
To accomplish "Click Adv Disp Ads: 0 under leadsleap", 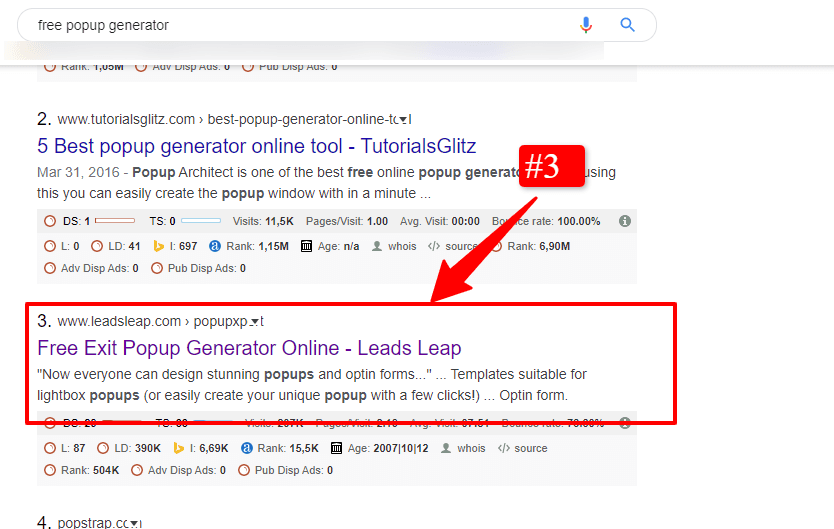I will pos(187,470).
